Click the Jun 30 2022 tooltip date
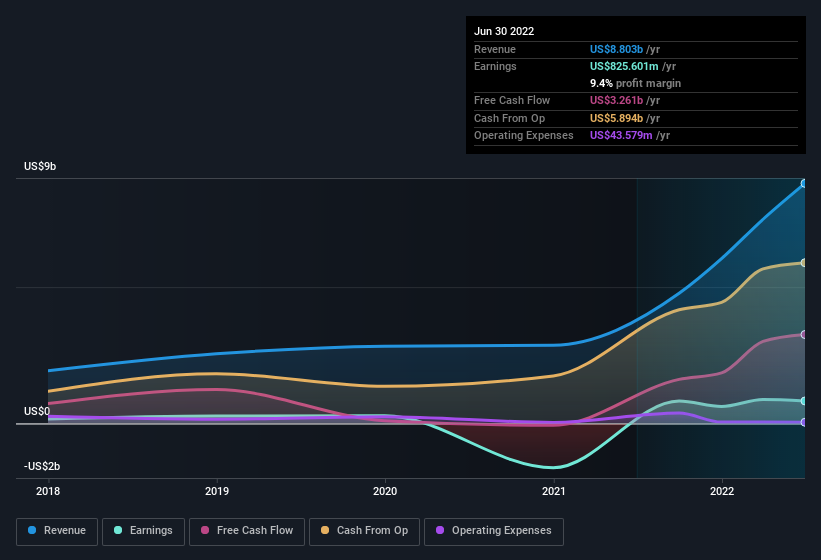 (x=504, y=31)
